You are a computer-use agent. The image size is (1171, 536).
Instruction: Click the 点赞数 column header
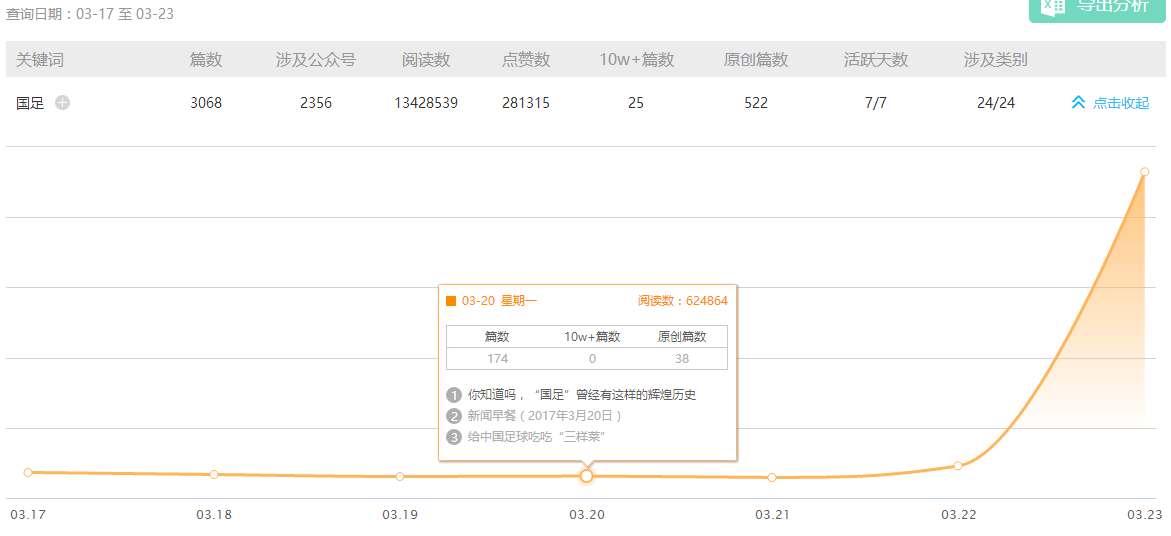526,60
